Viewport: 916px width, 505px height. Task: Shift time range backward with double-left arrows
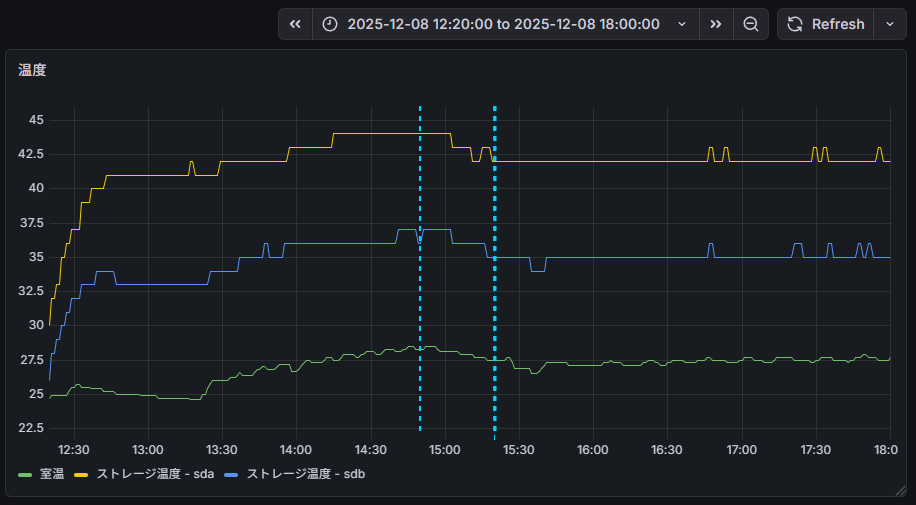point(296,24)
